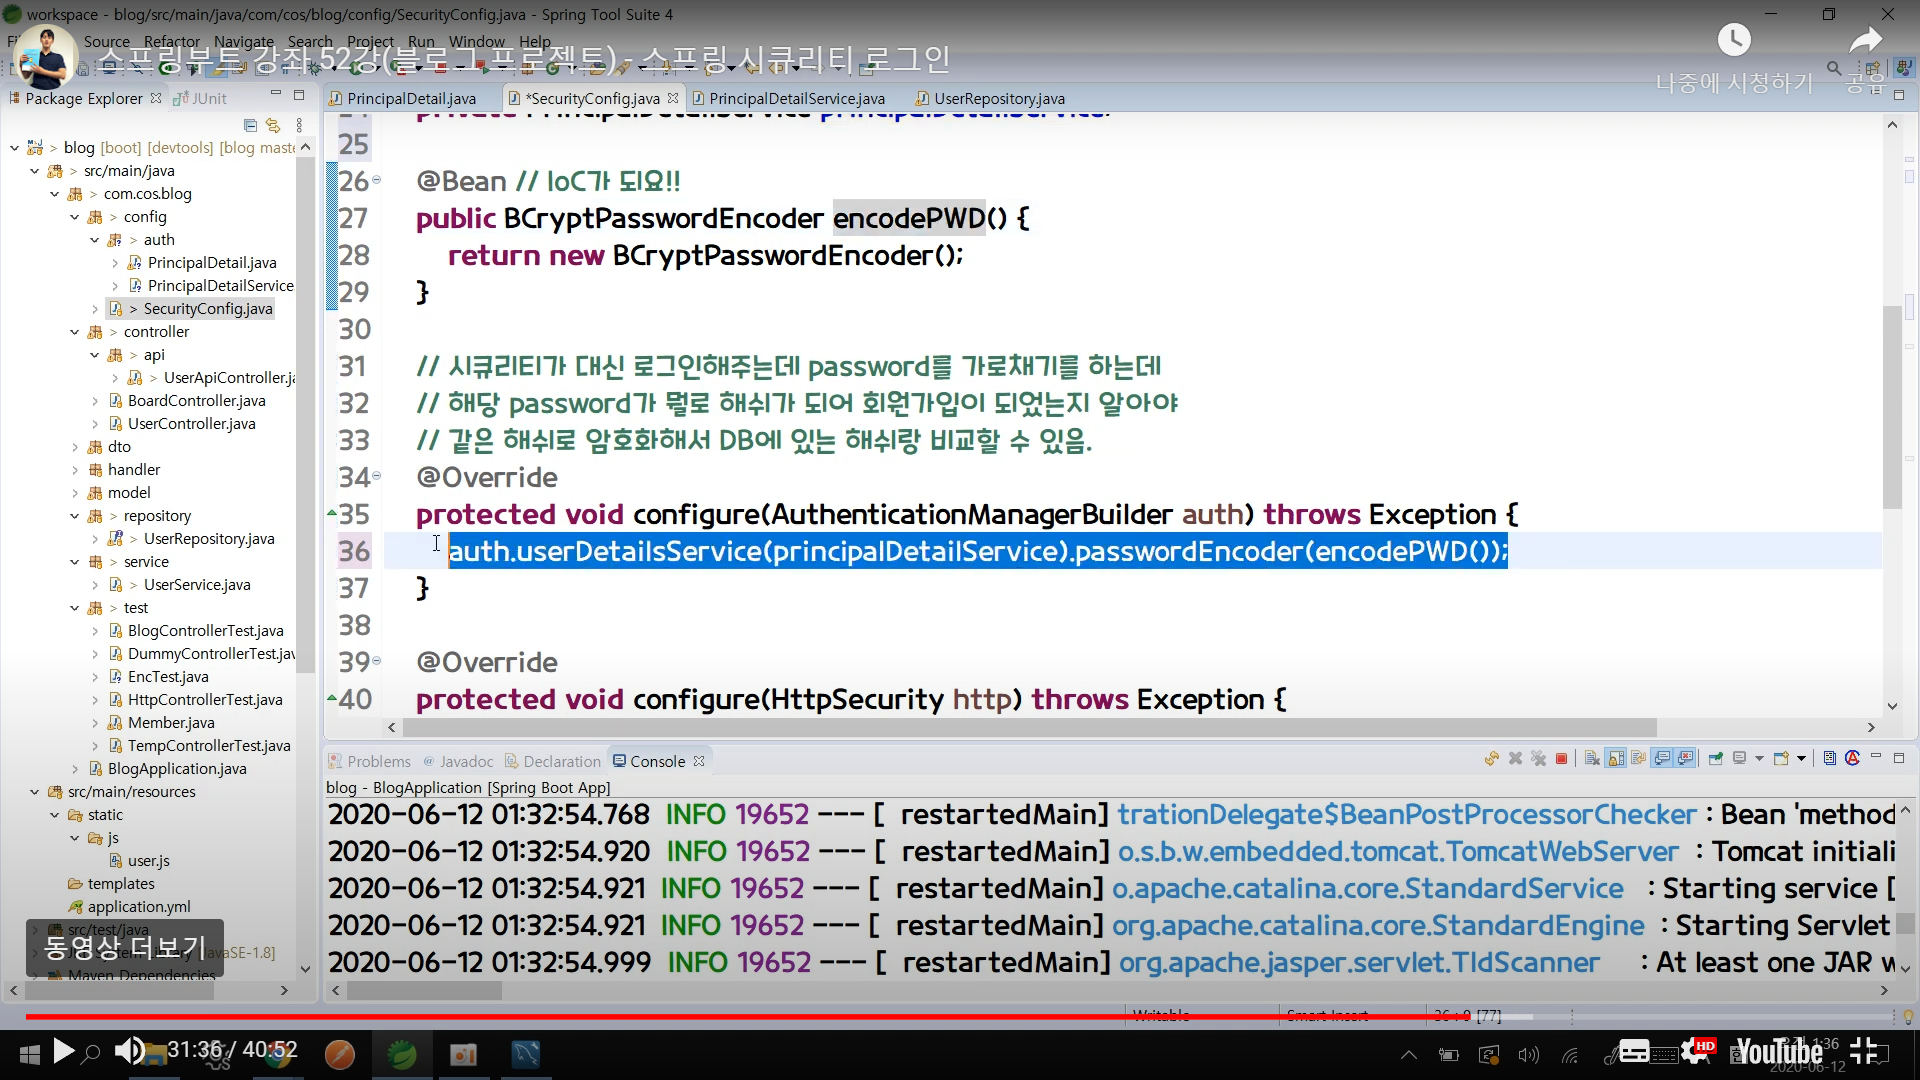Collapse the auth package node
Screen dimensions: 1920x1080
95,240
